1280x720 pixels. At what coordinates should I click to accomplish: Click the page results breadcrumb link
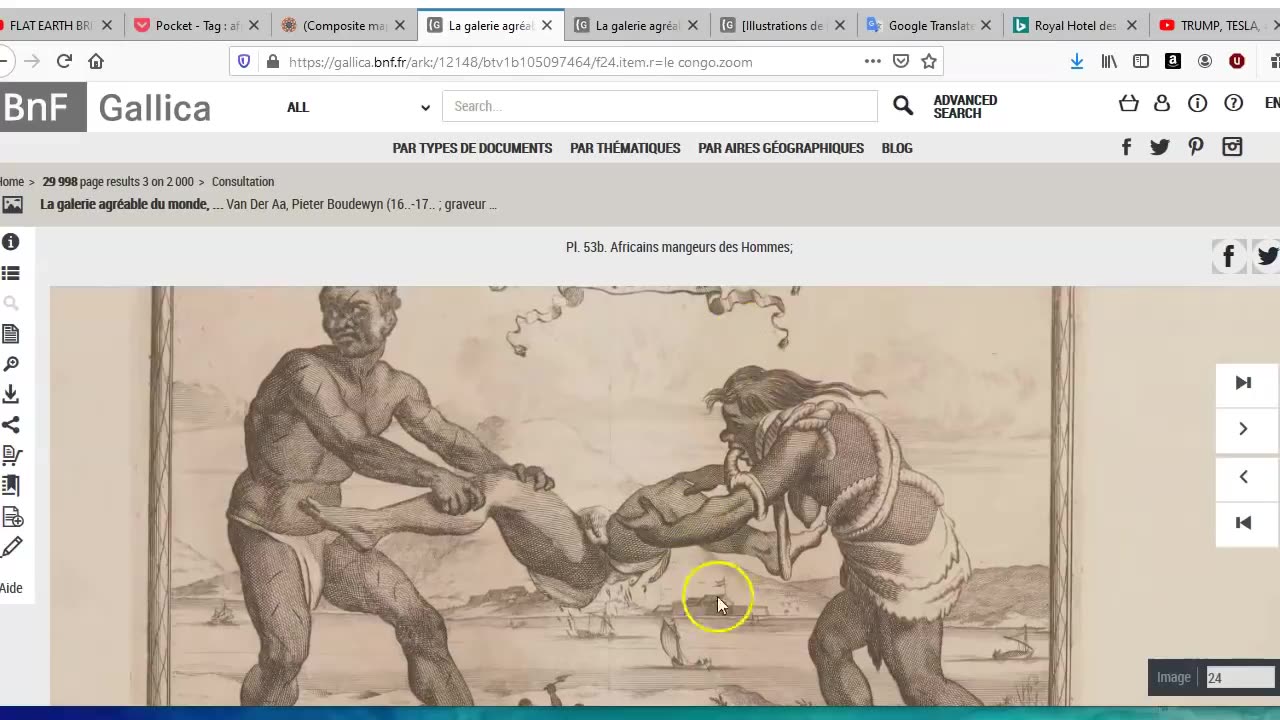tap(118, 182)
